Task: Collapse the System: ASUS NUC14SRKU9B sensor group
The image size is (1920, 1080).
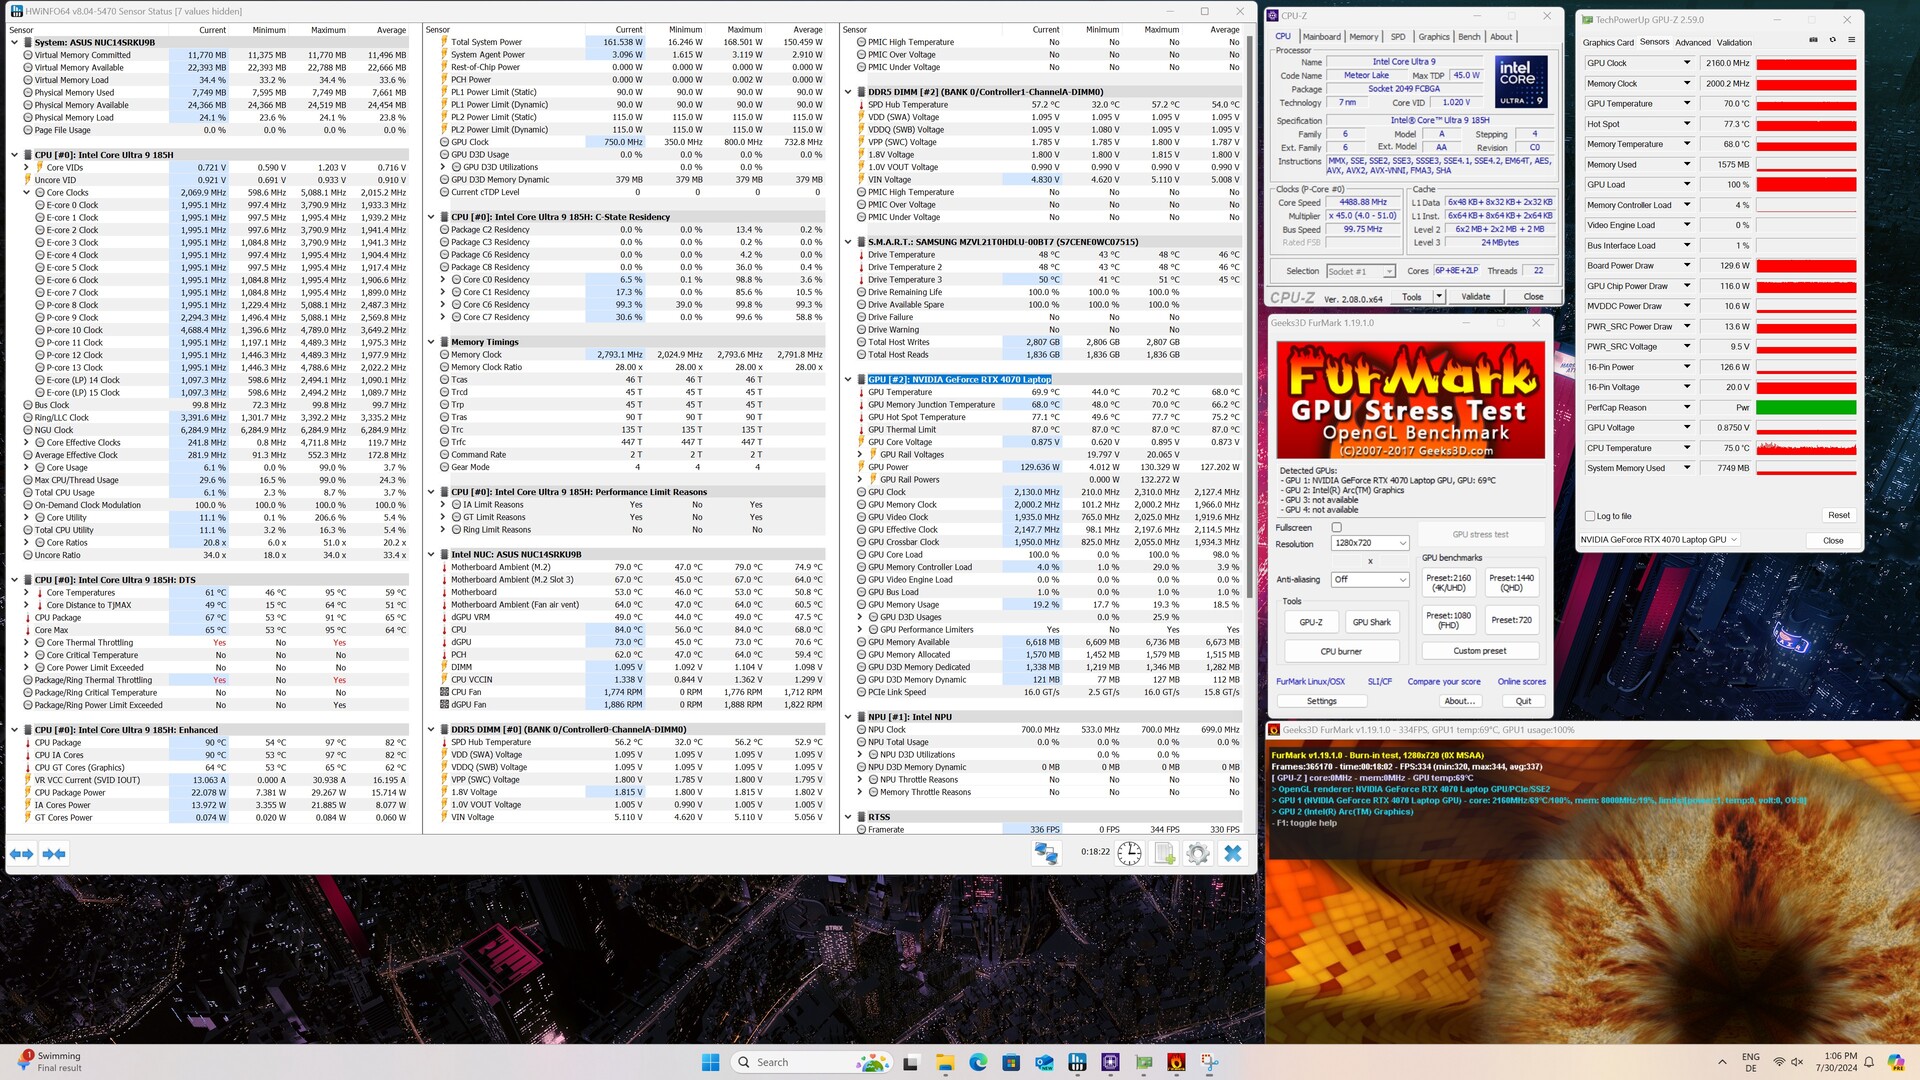Action: pyautogui.click(x=14, y=43)
